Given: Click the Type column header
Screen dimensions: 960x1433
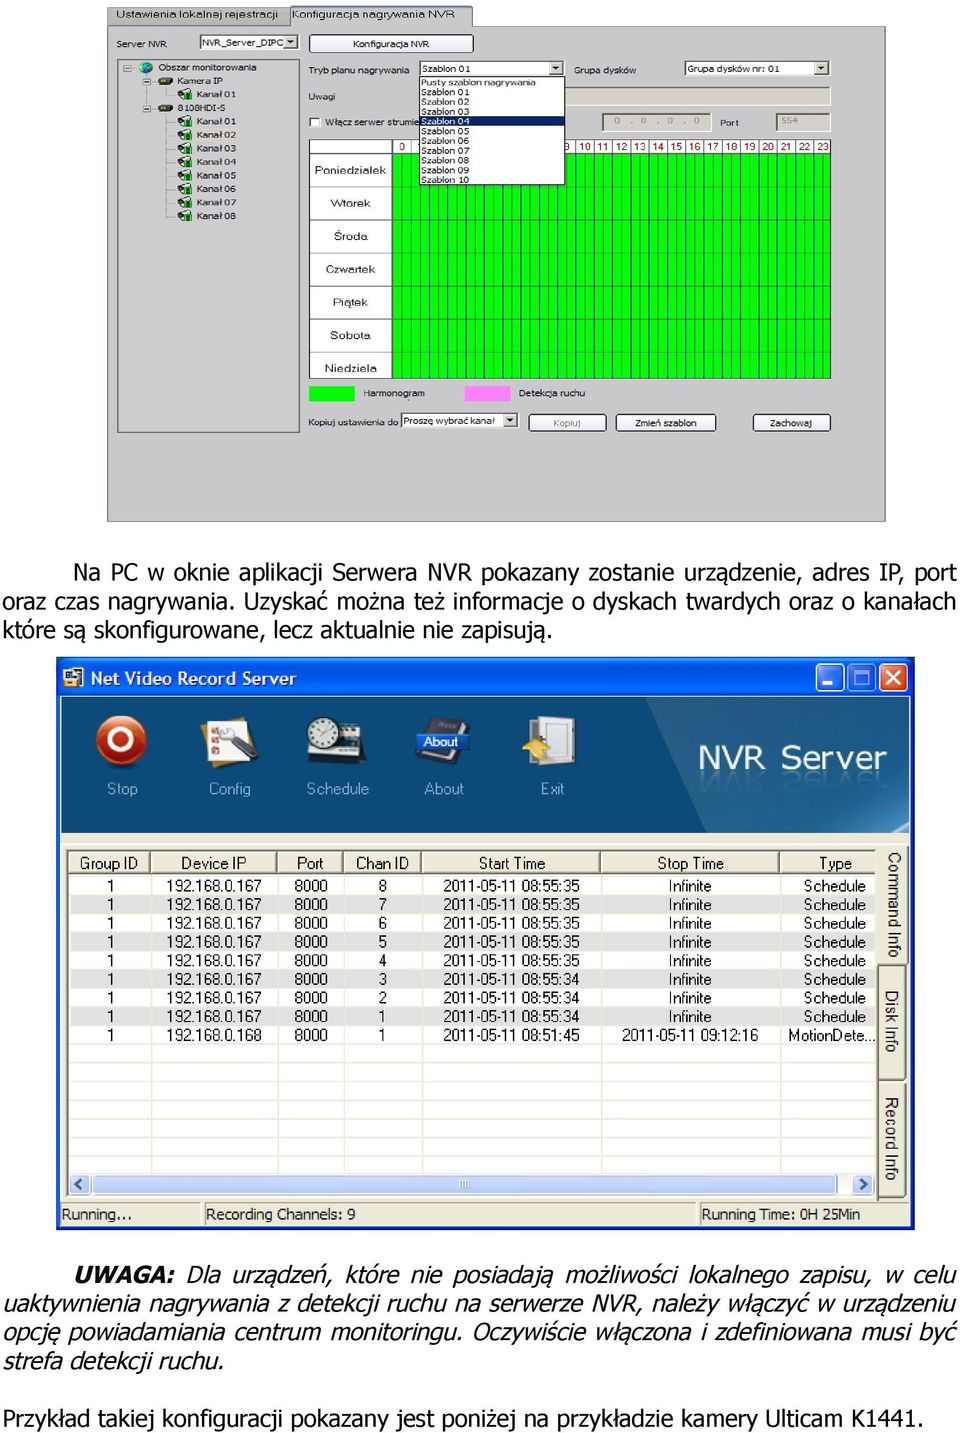Looking at the screenshot, I should pyautogui.click(x=835, y=863).
